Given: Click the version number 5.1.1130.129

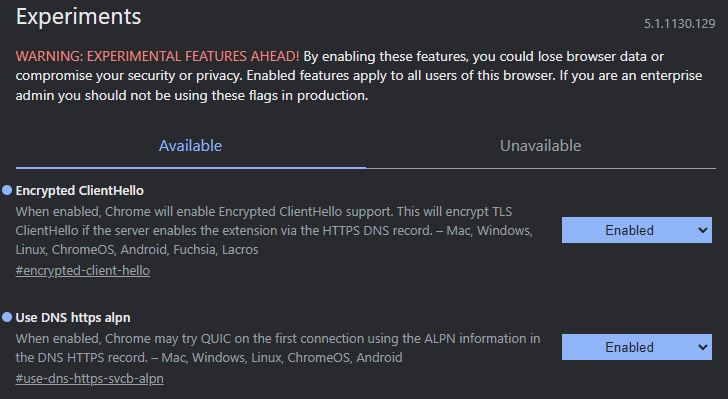Looking at the screenshot, I should click(x=680, y=24).
